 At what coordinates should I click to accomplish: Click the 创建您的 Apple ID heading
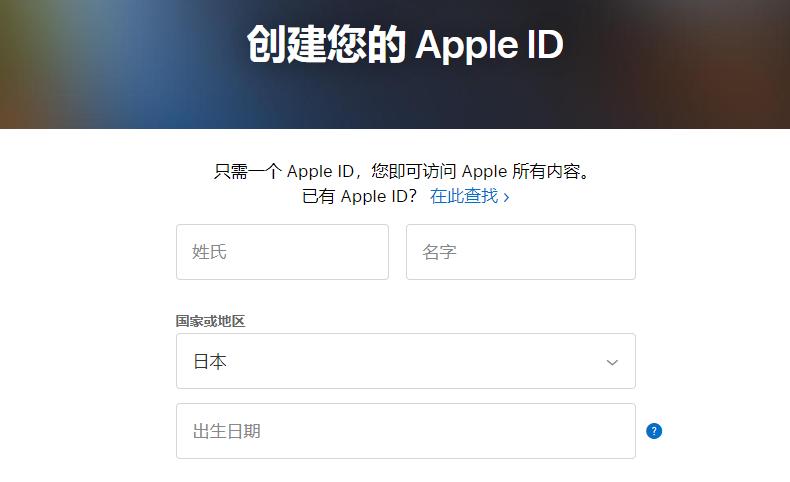[x=405, y=45]
